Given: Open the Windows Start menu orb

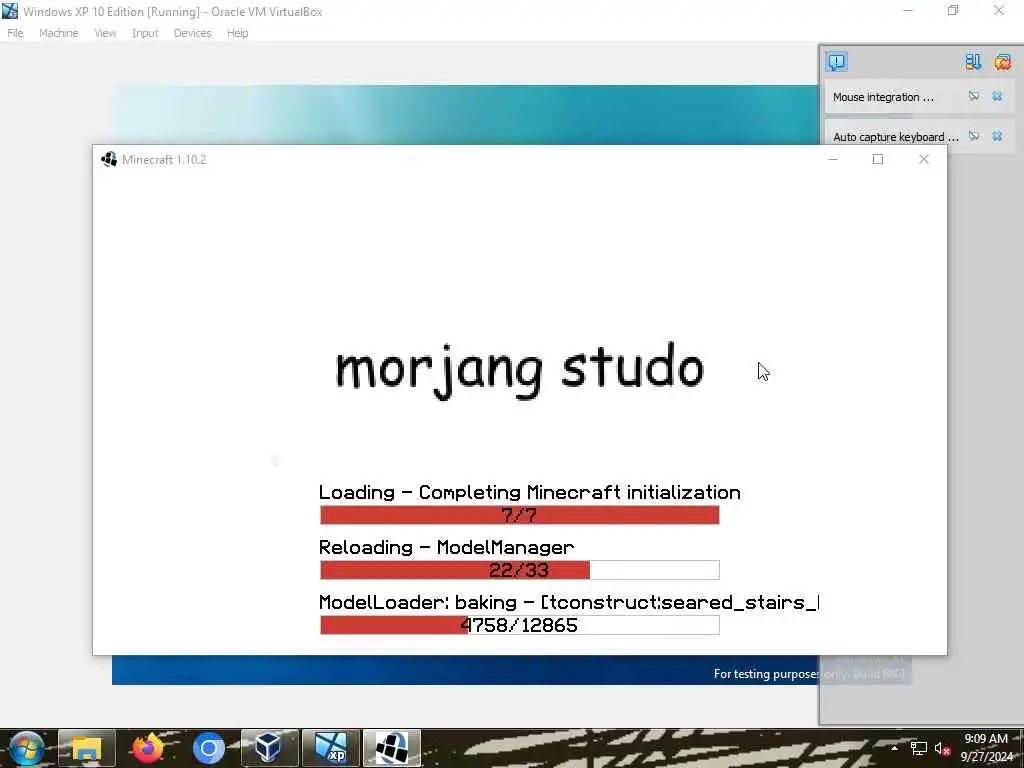Looking at the screenshot, I should [27, 748].
